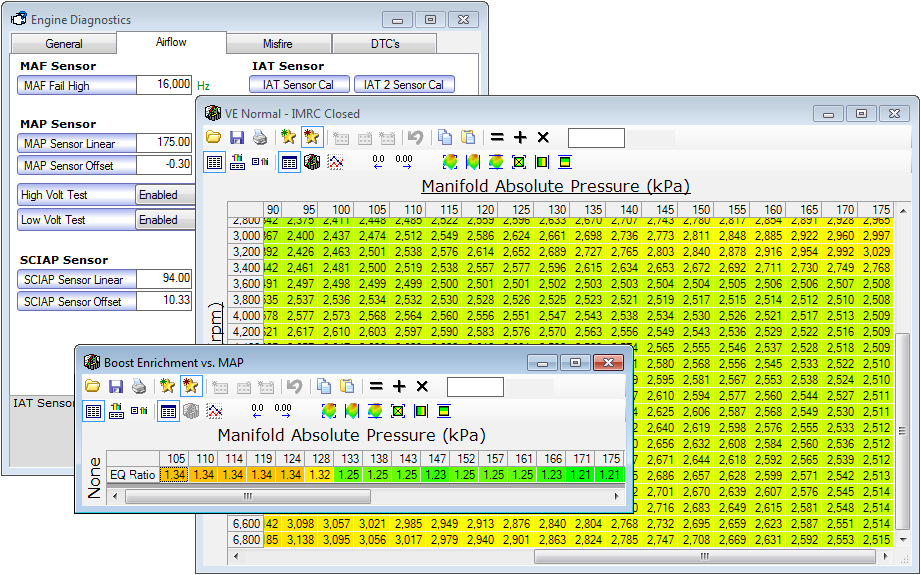The image size is (921, 575).
Task: Toggle chart-over-table view in VE Normal window
Action: tap(237, 162)
